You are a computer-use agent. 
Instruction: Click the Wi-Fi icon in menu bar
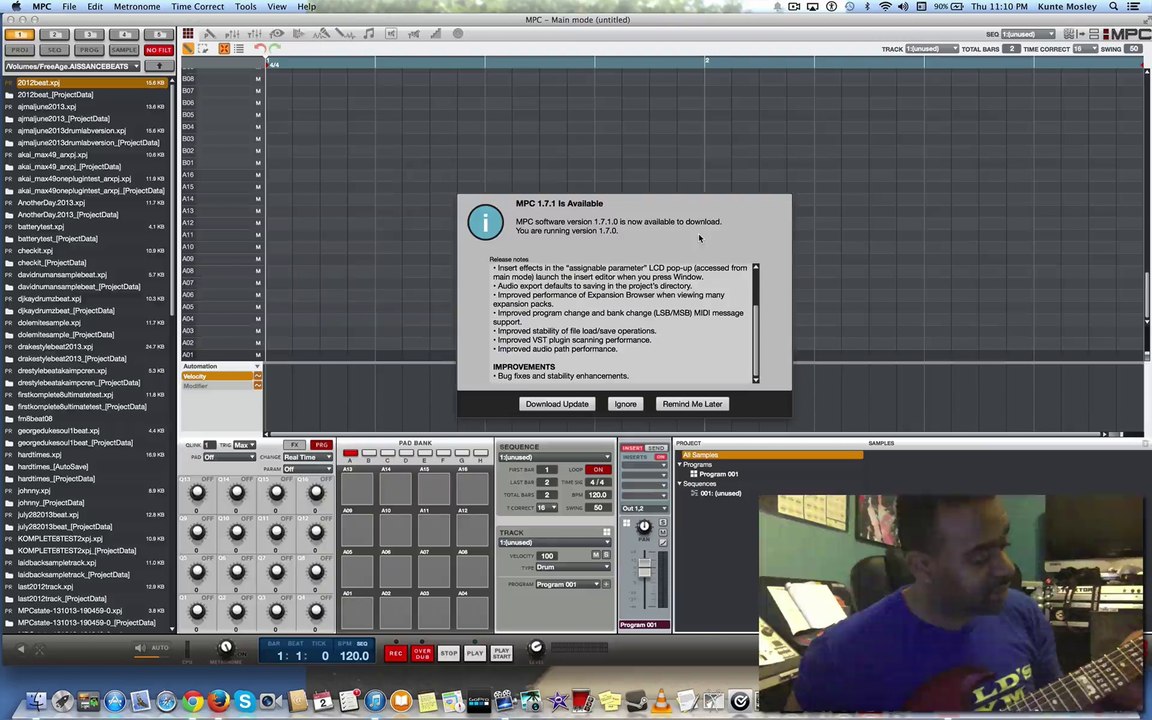tap(885, 7)
